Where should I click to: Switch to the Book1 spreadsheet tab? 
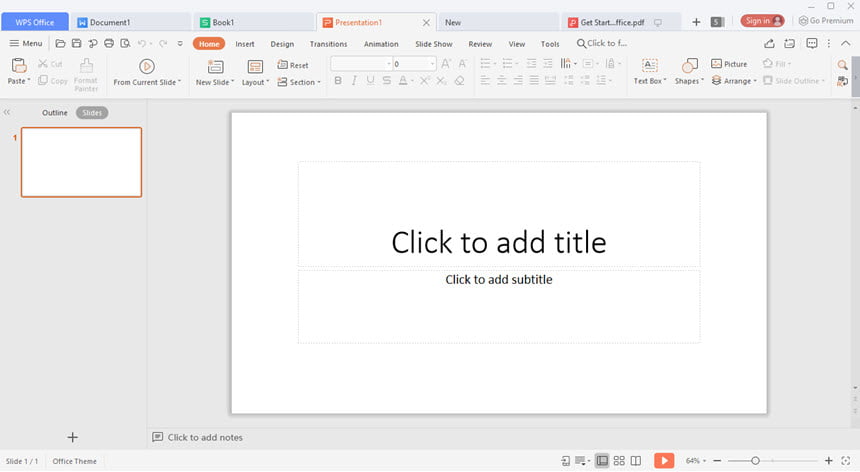254,22
